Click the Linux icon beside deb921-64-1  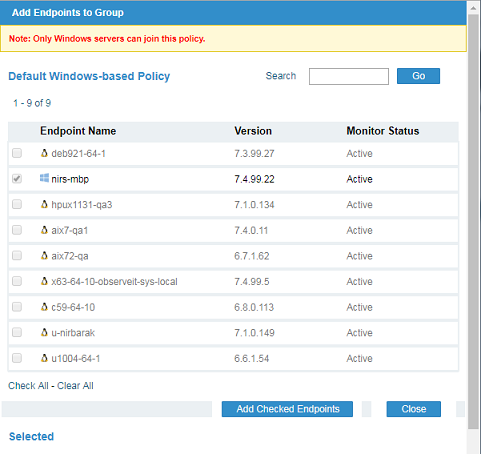44,153
